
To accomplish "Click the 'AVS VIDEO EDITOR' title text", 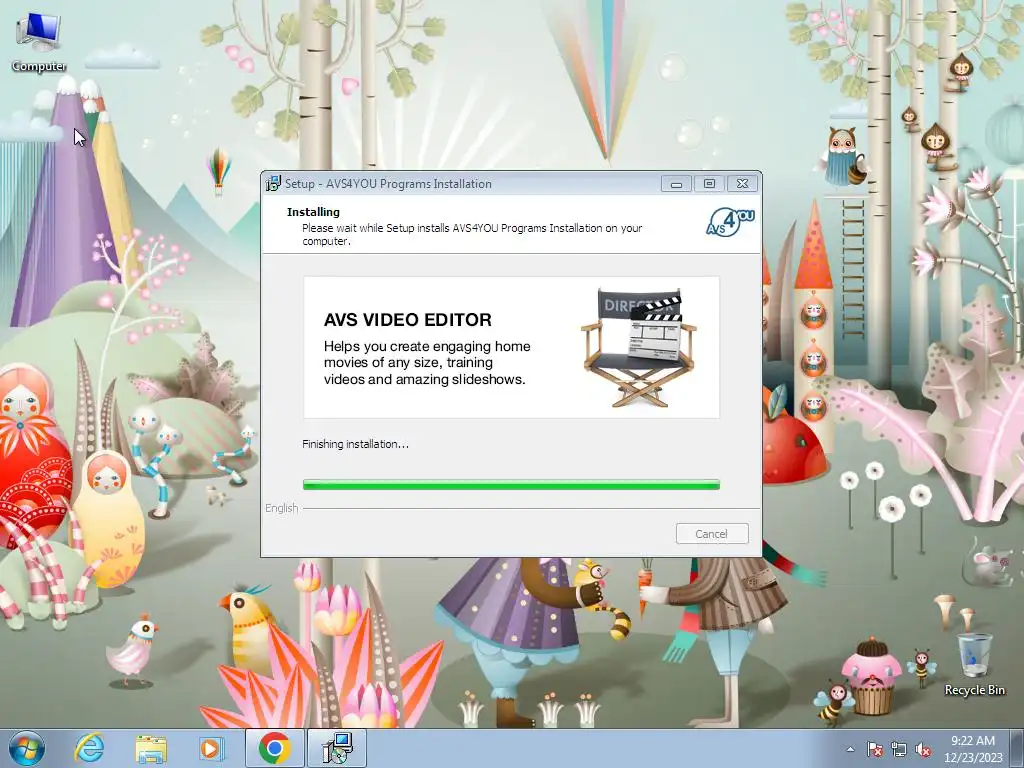I will [408, 320].
